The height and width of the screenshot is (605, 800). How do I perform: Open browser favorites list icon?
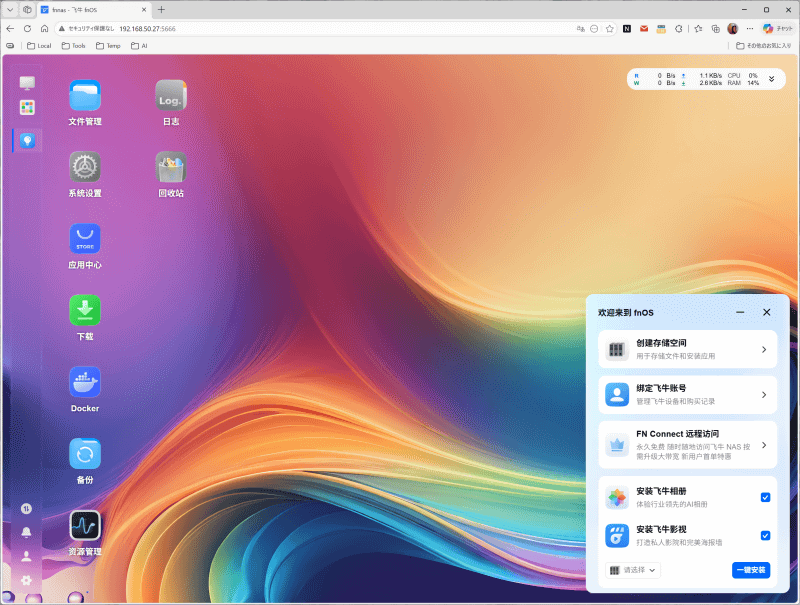point(698,29)
